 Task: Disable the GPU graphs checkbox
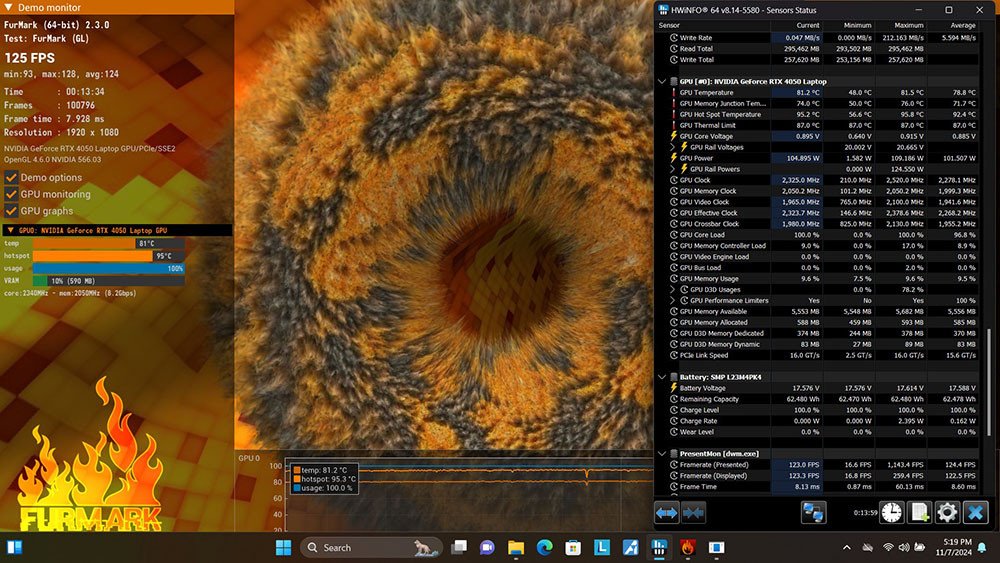click(12, 211)
